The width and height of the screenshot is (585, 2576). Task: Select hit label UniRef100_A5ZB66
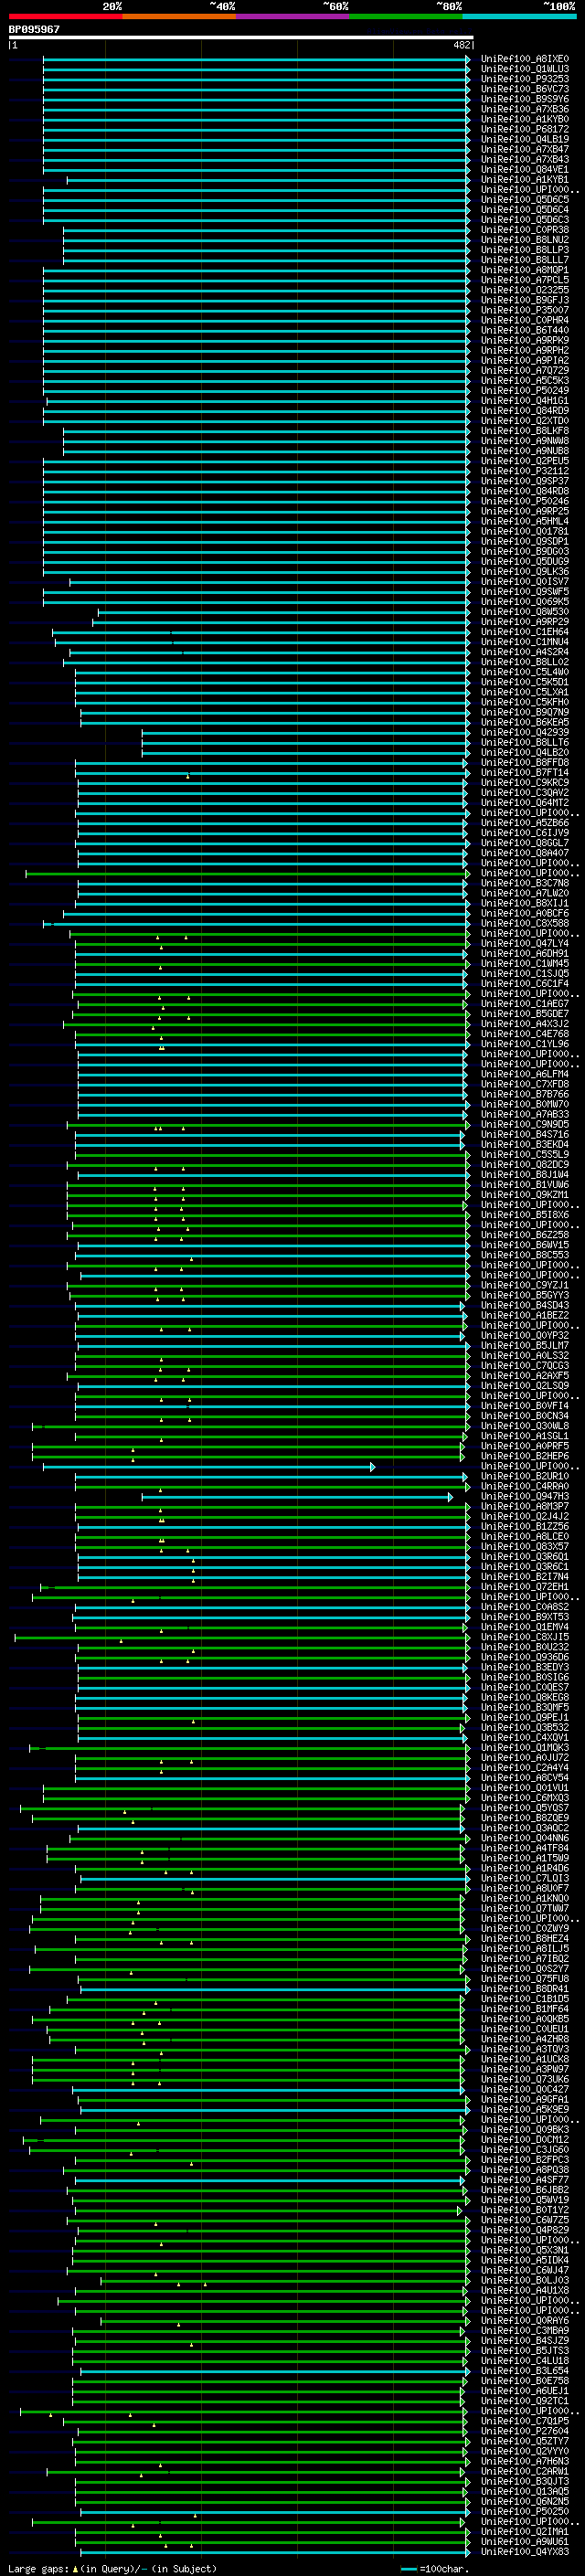click(524, 823)
